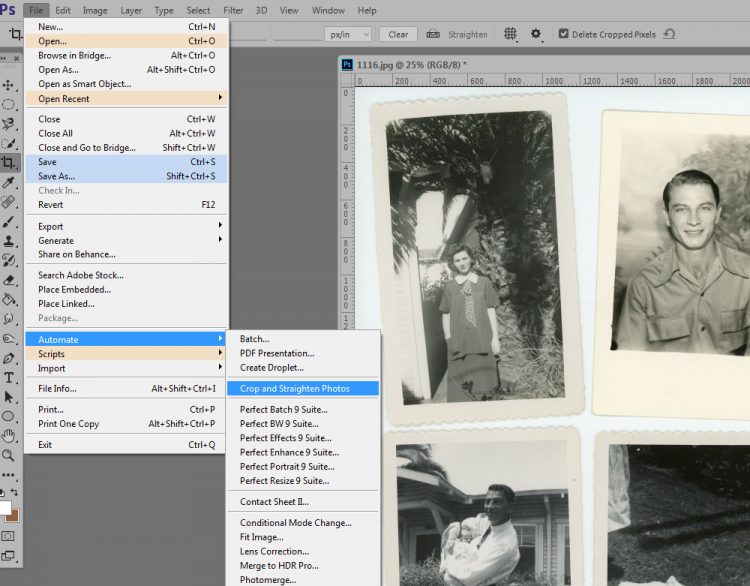Screen dimensions: 750x586
Task: Select the 1116.jpg document tab
Action: coord(411,65)
